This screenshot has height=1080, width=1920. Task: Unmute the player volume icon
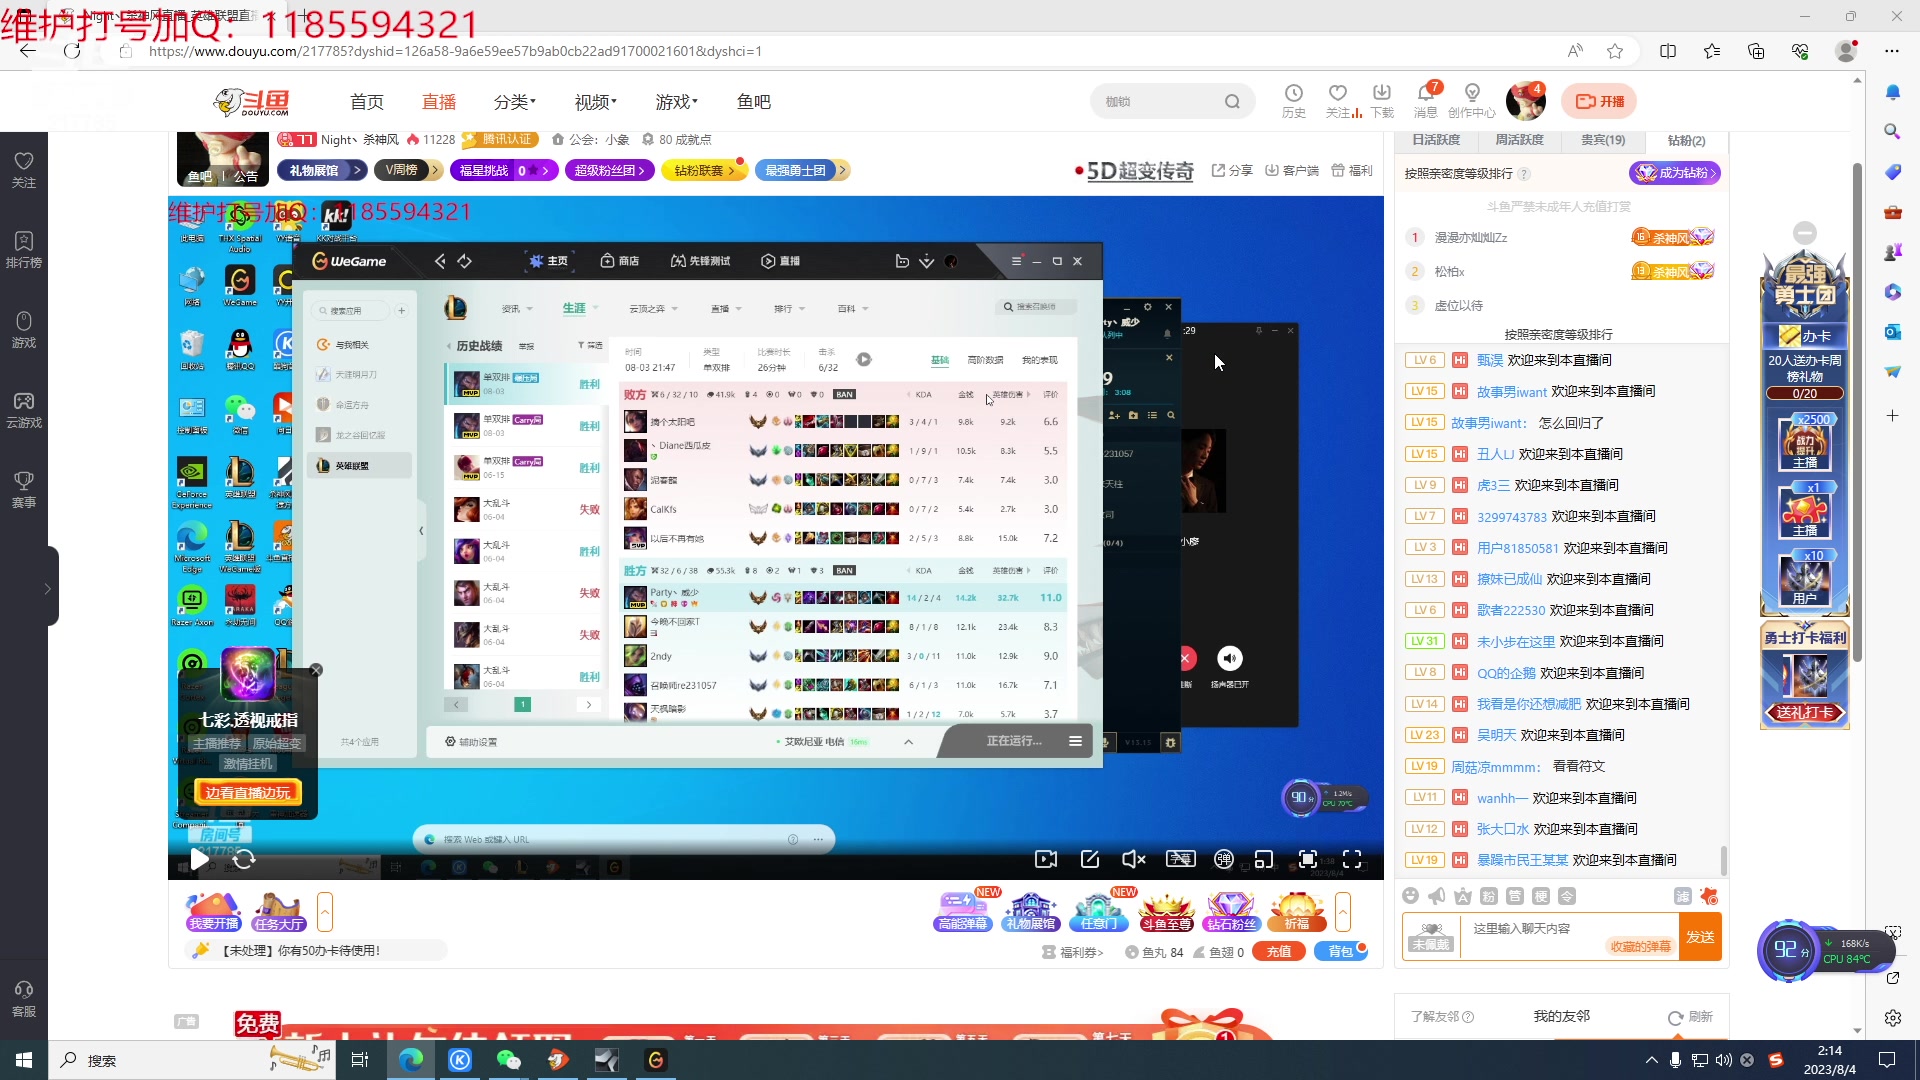[1133, 859]
